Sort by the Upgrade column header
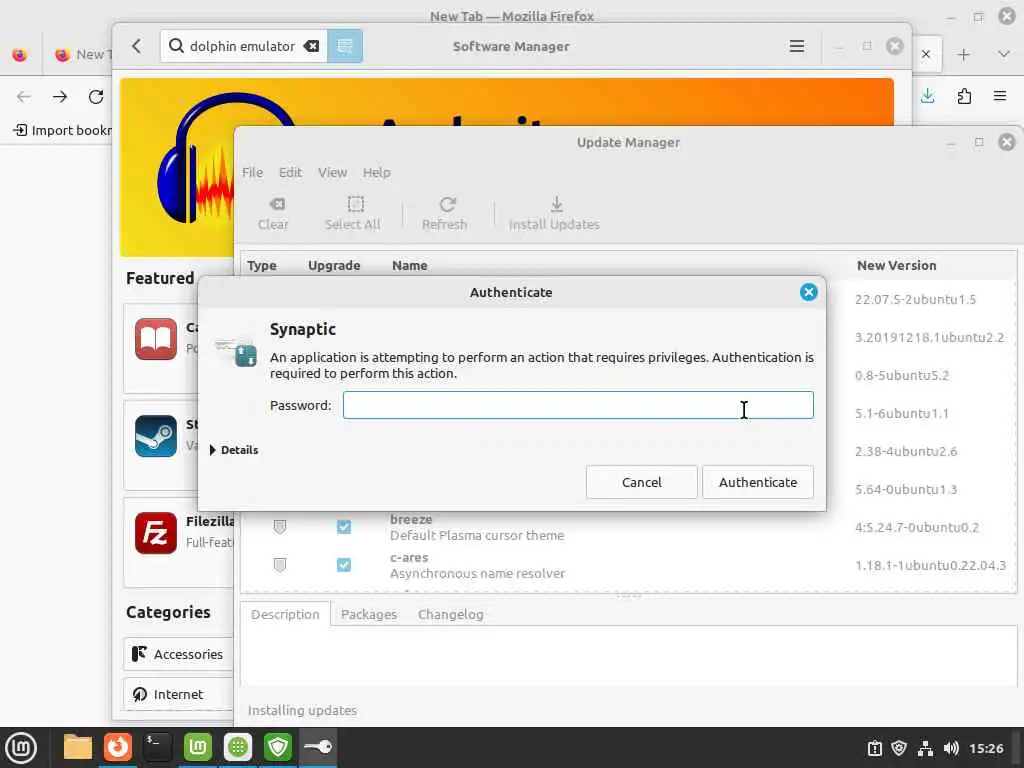This screenshot has width=1024, height=768. click(x=334, y=265)
